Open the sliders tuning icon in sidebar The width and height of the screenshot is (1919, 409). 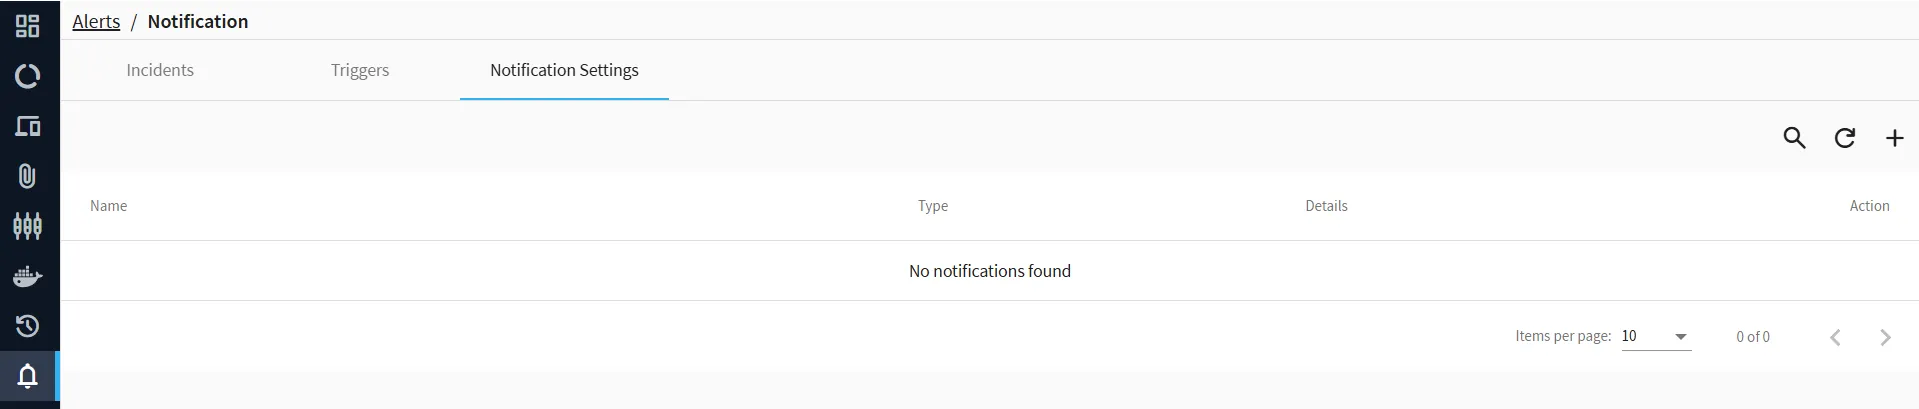coord(28,226)
